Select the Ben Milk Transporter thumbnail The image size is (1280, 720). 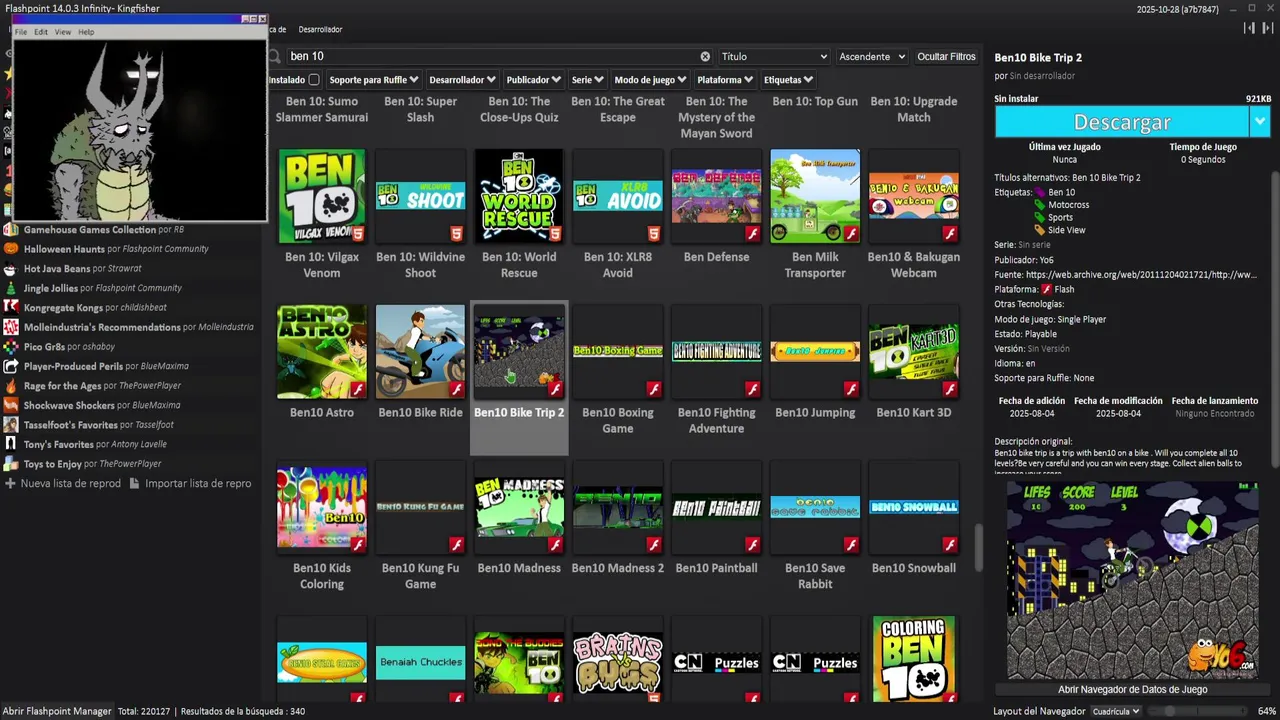815,196
